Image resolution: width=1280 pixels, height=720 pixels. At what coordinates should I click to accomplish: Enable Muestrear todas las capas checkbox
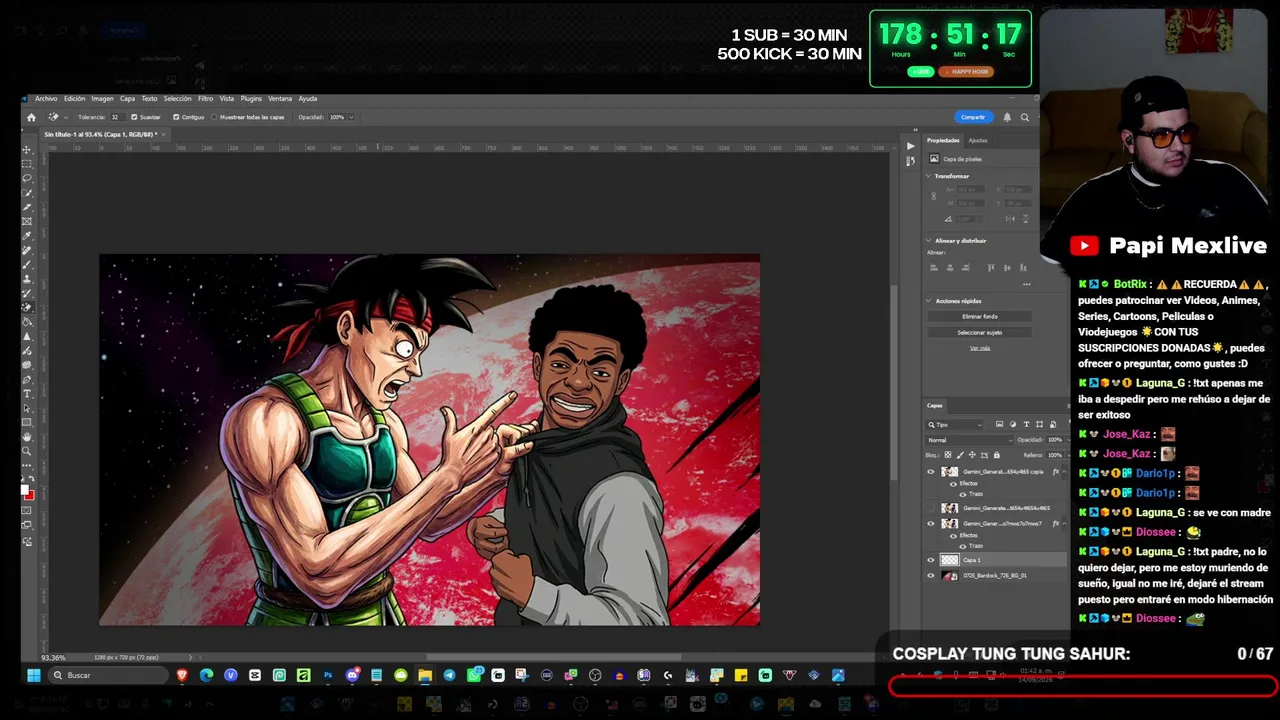click(213, 117)
